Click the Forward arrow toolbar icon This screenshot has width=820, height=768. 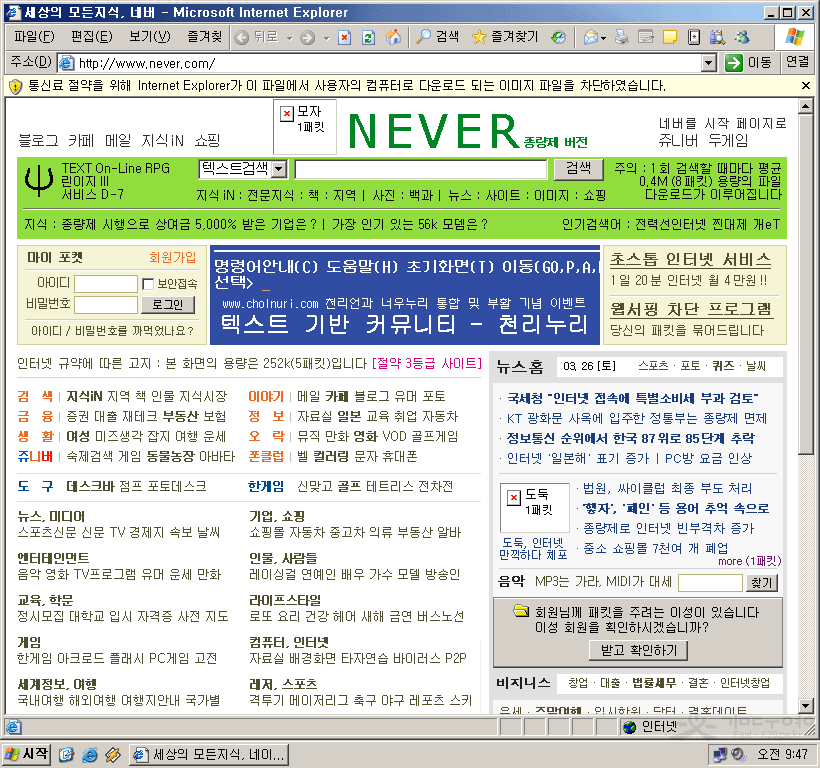click(x=307, y=38)
